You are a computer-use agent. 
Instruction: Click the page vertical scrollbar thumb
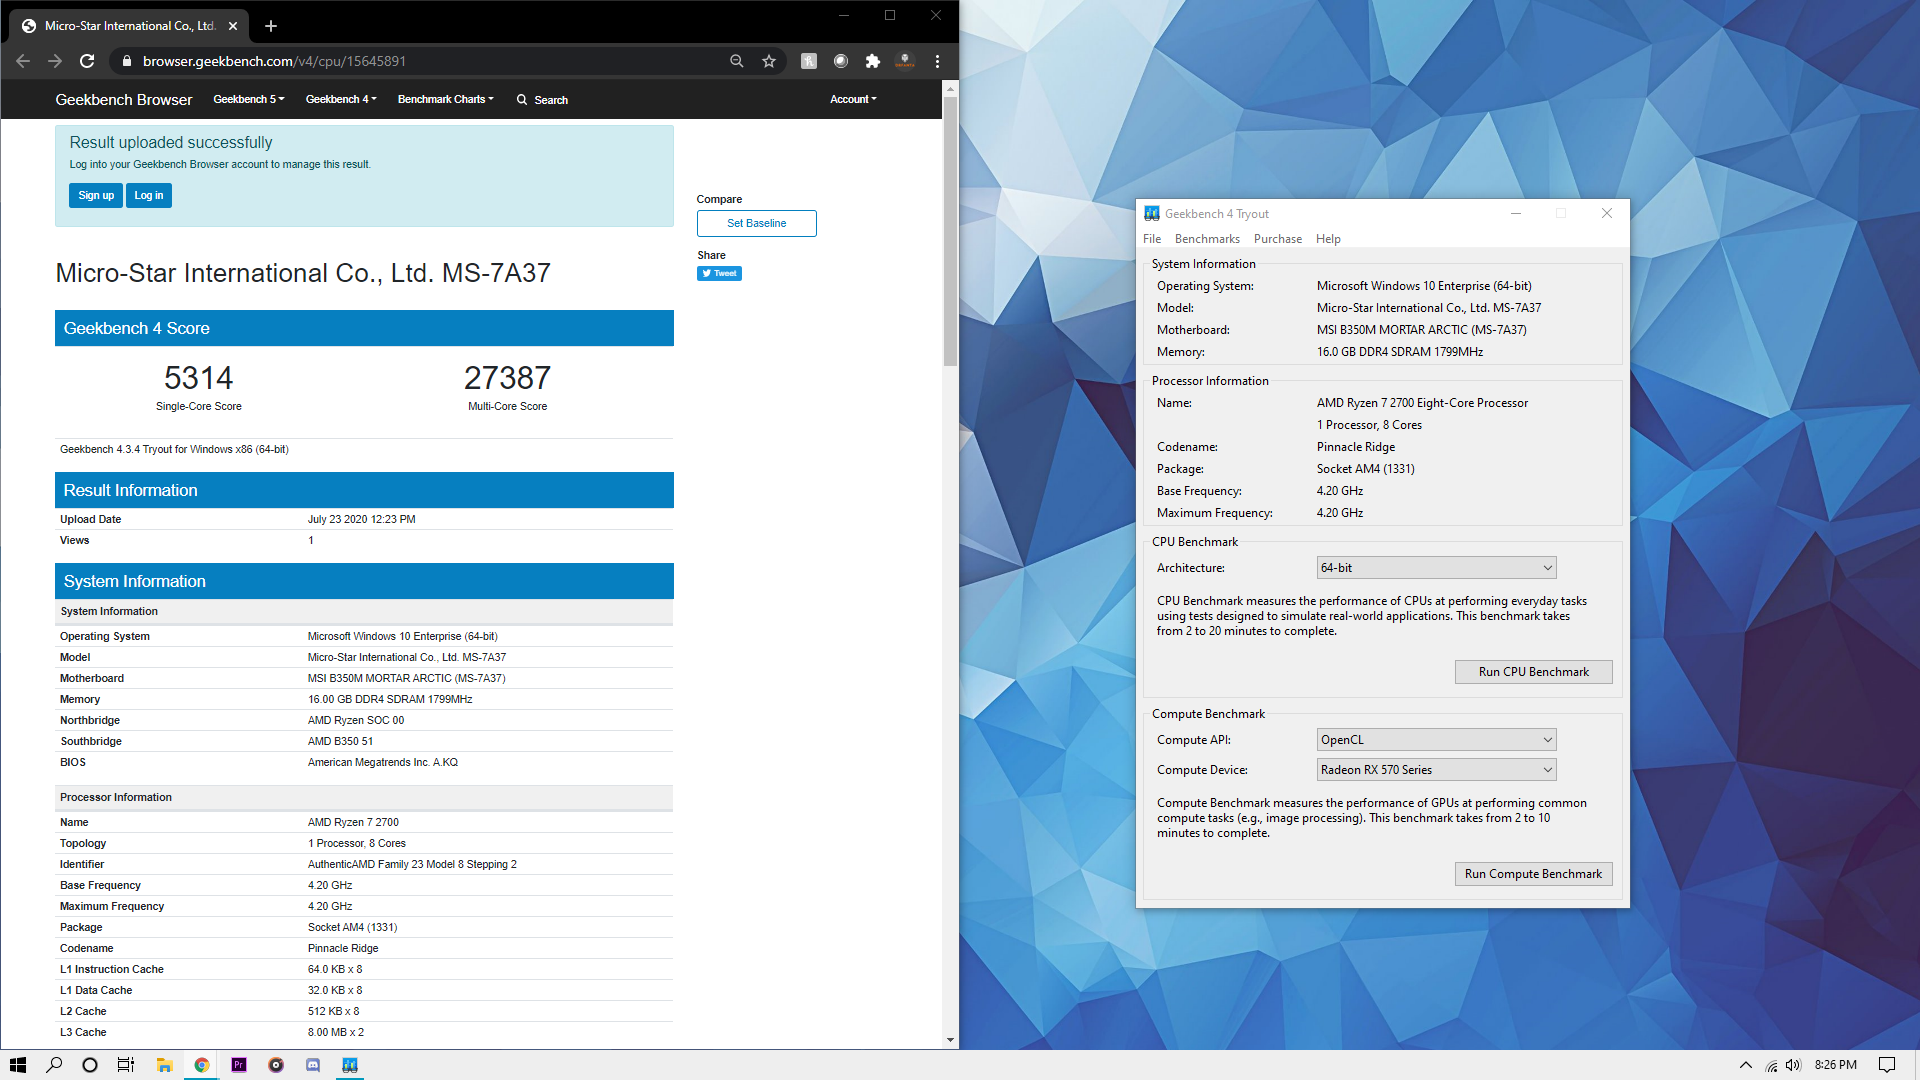950,230
